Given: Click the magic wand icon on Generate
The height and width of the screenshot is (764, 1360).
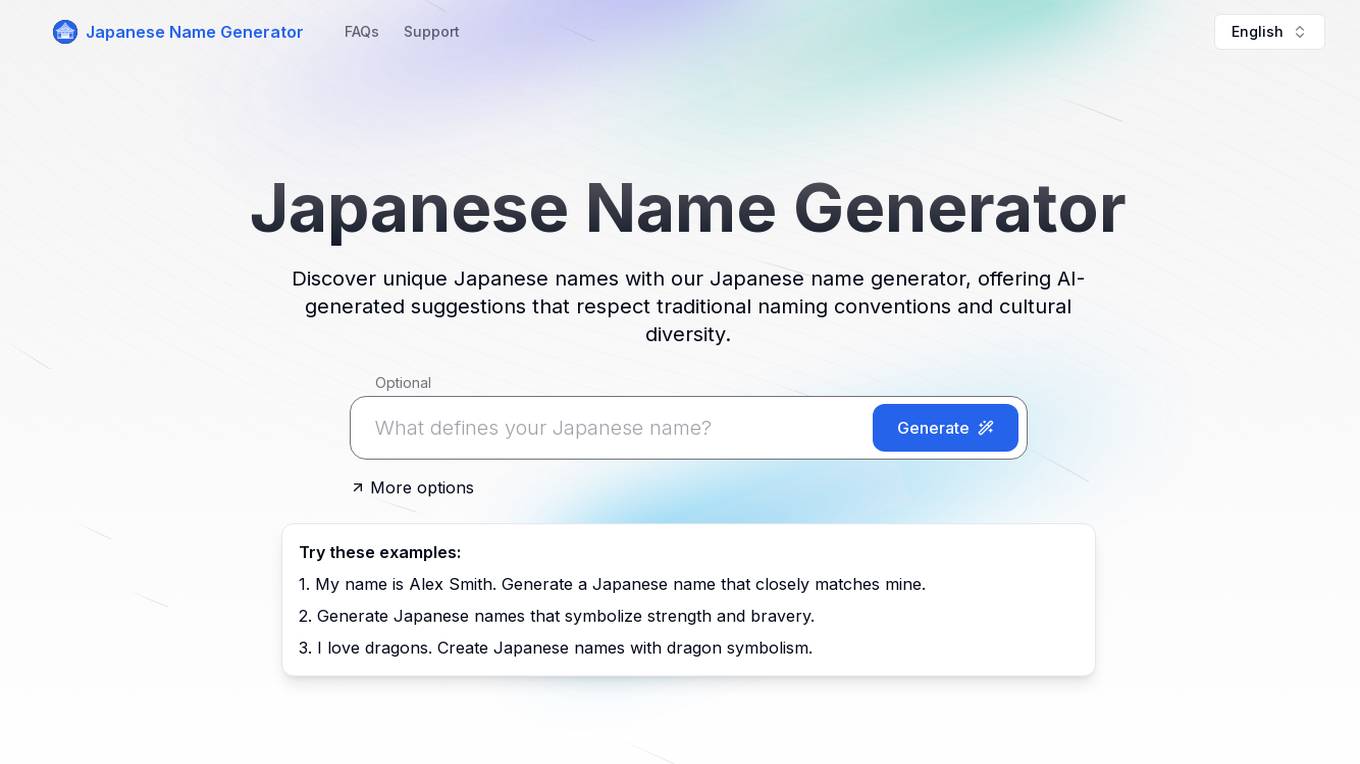Looking at the screenshot, I should point(986,428).
